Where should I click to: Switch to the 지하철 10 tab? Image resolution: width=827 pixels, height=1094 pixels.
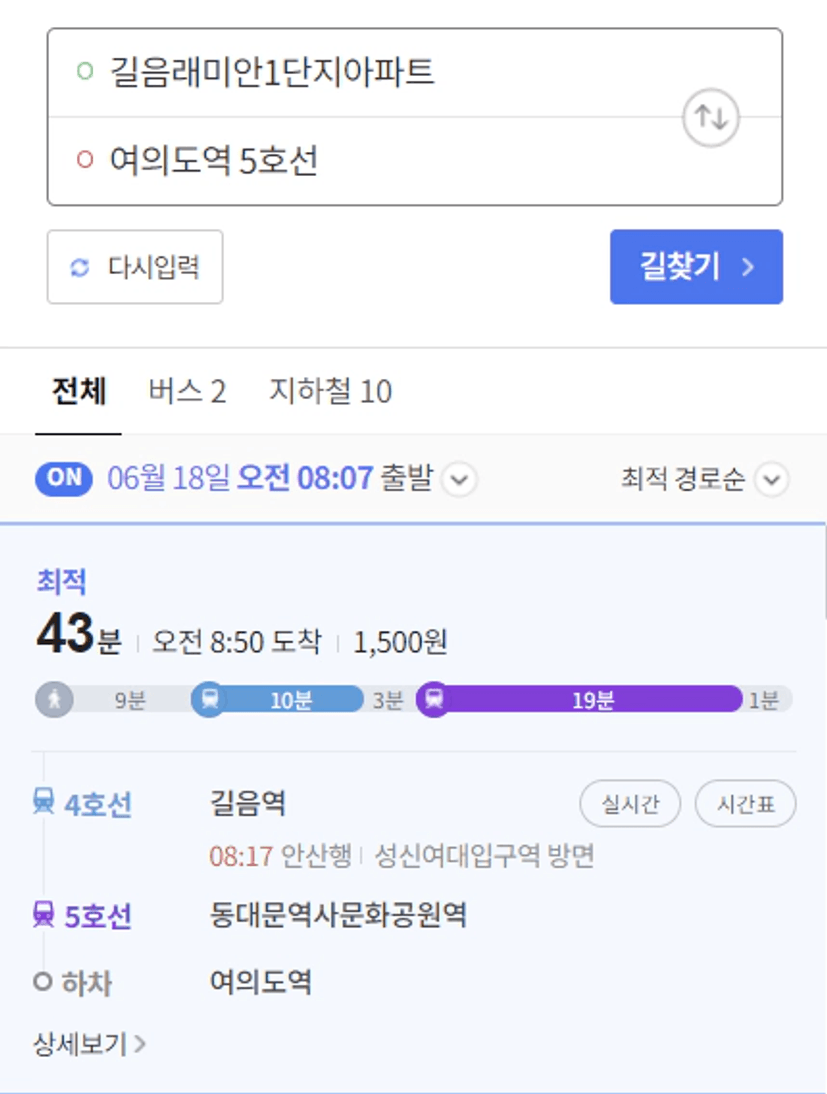coord(331,391)
